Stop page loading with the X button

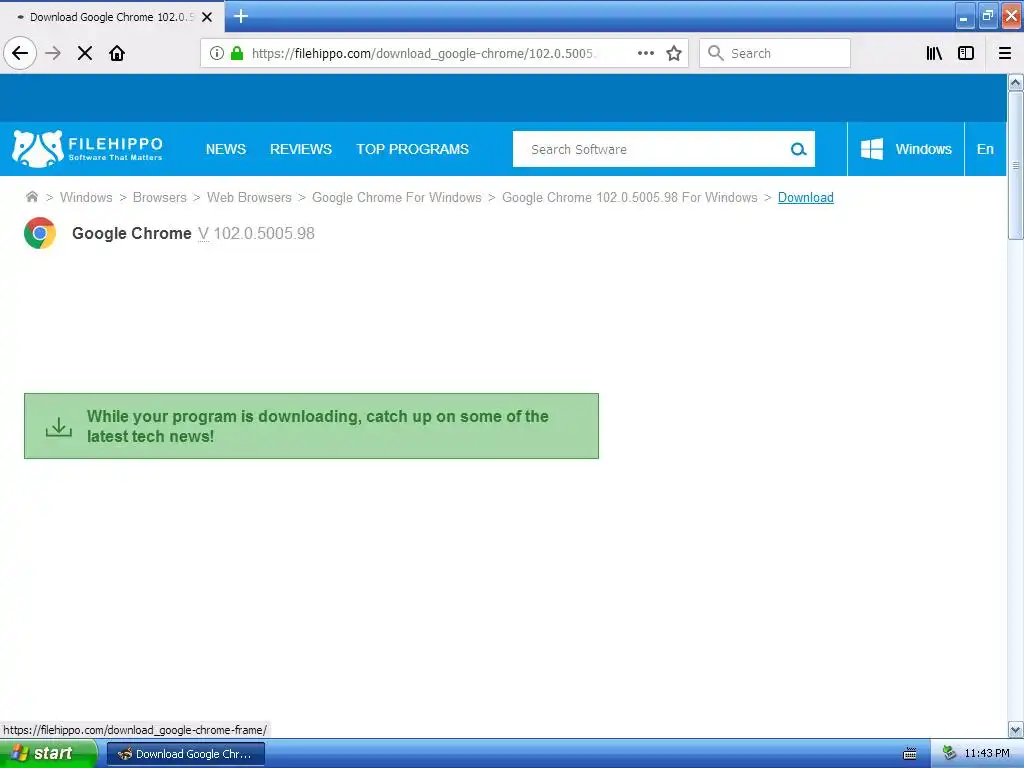coord(85,53)
